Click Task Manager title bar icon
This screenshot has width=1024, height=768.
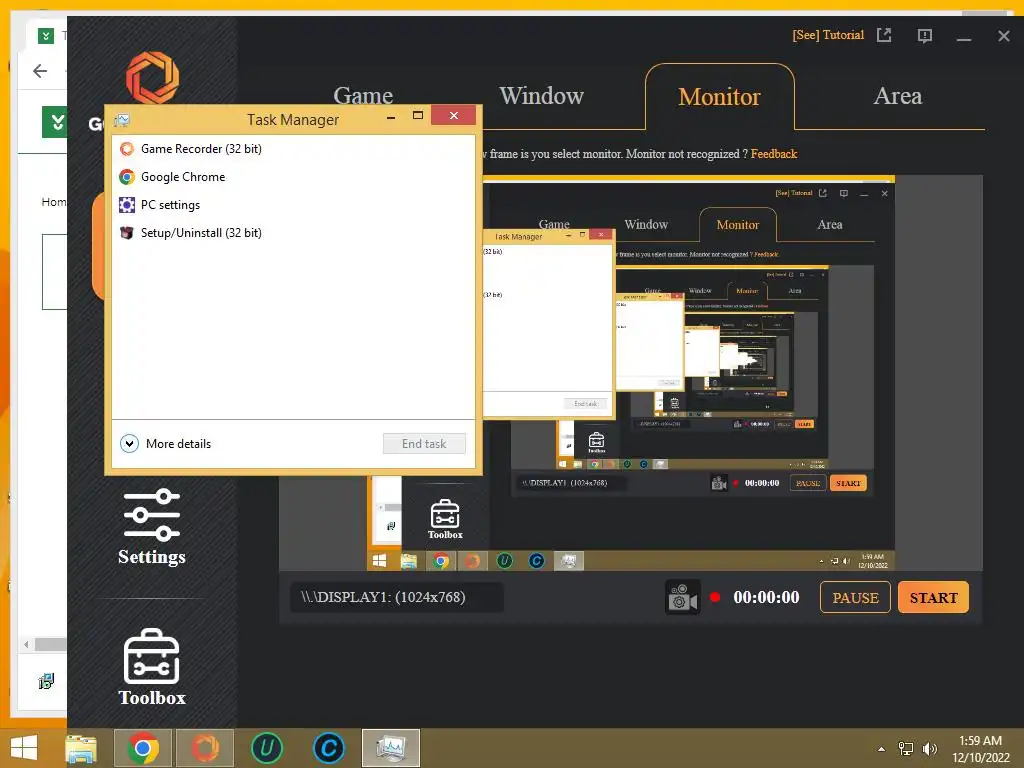click(x=122, y=120)
